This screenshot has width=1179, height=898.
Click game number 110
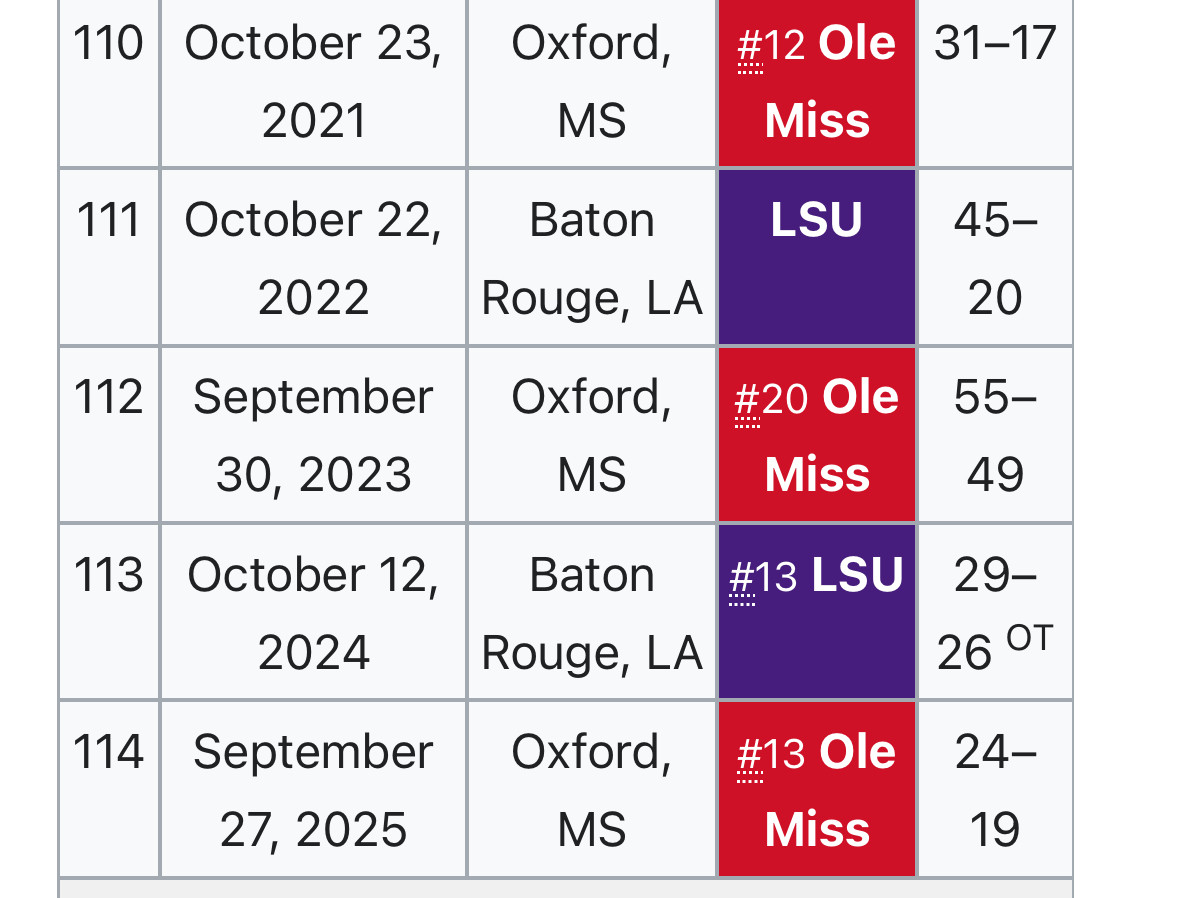point(108,43)
